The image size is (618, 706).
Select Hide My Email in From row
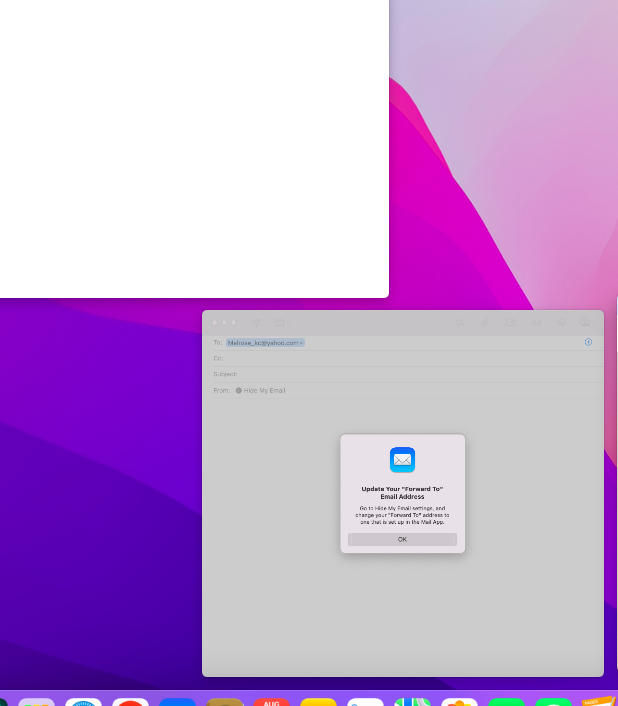[261, 390]
